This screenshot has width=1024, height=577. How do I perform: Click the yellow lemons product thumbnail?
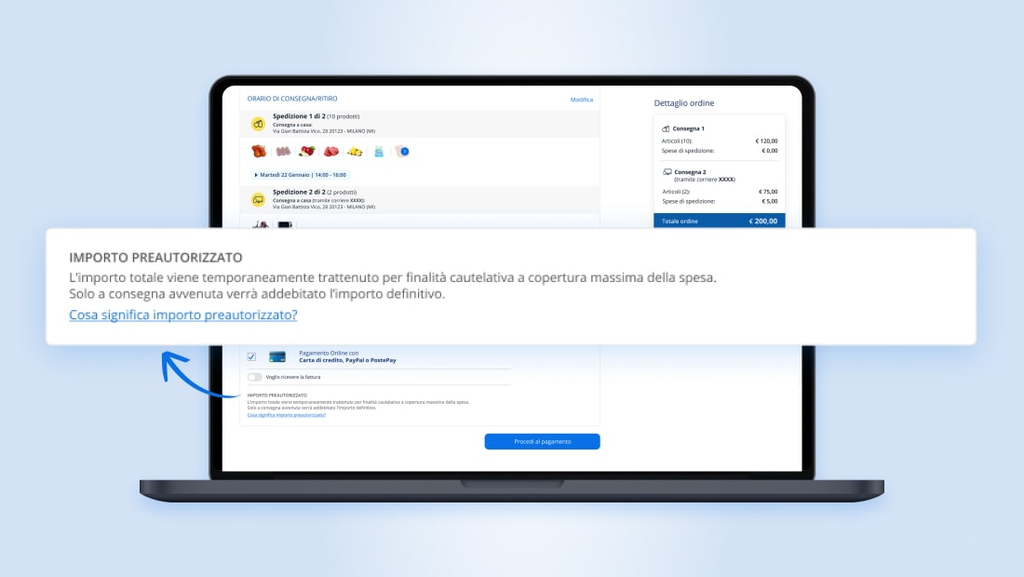point(354,151)
